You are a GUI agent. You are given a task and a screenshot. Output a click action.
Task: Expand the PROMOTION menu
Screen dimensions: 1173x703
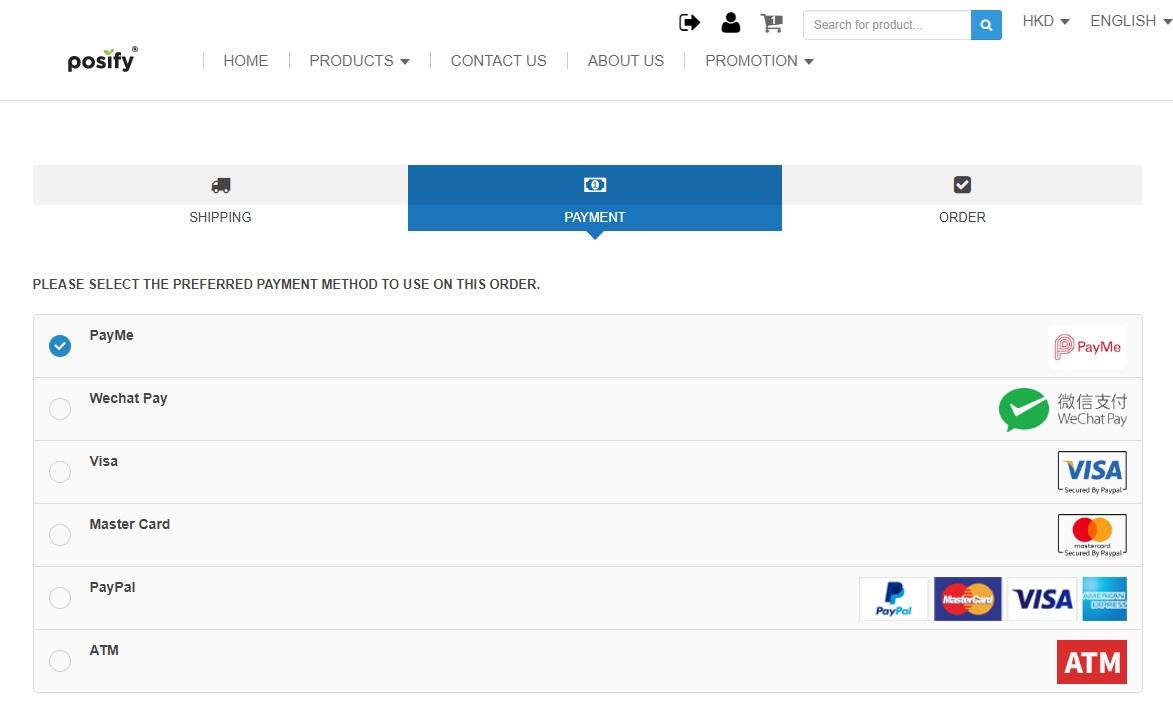[759, 61]
